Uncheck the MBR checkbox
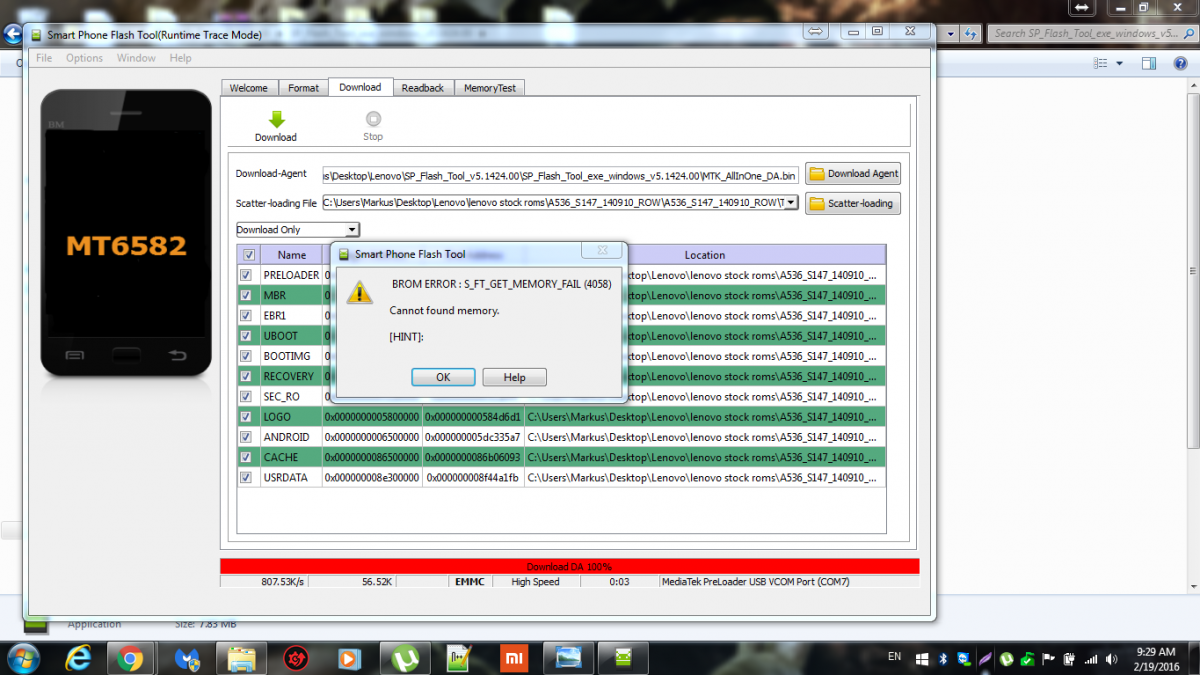Screen dimensions: 1200x675 246,295
